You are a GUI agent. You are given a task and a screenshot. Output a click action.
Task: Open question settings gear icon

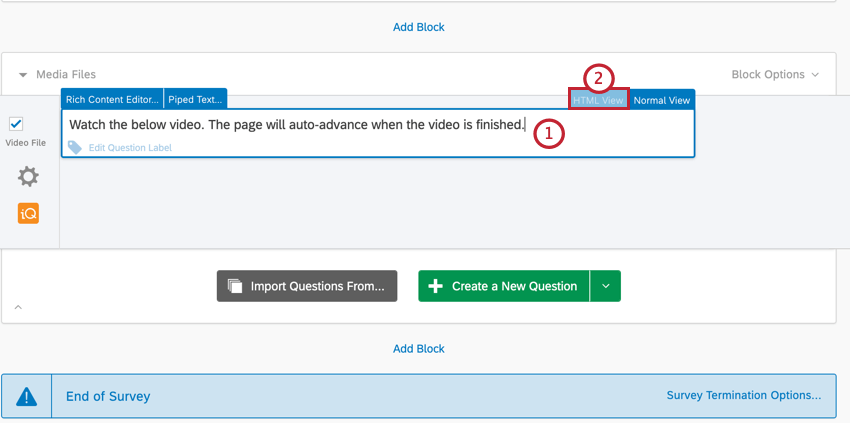pyautogui.click(x=28, y=177)
